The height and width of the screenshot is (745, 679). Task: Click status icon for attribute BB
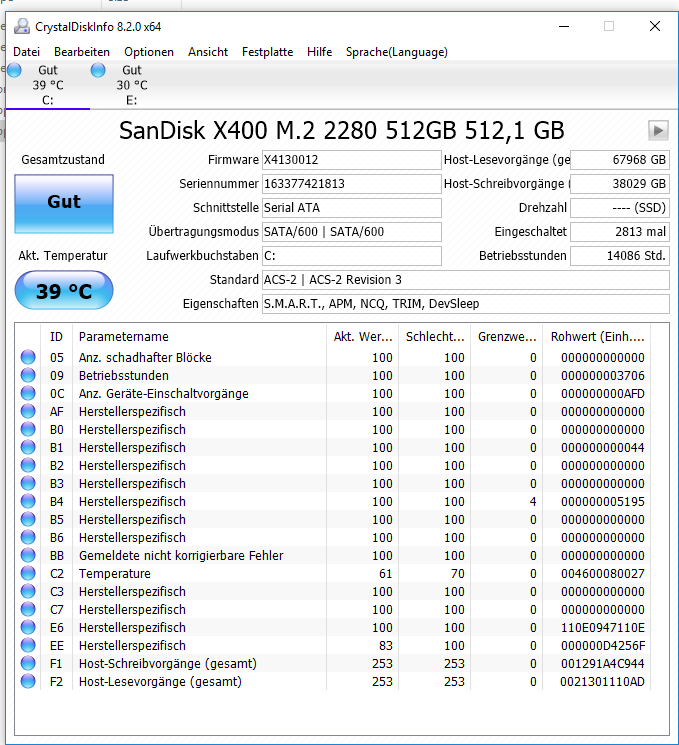coord(28,555)
